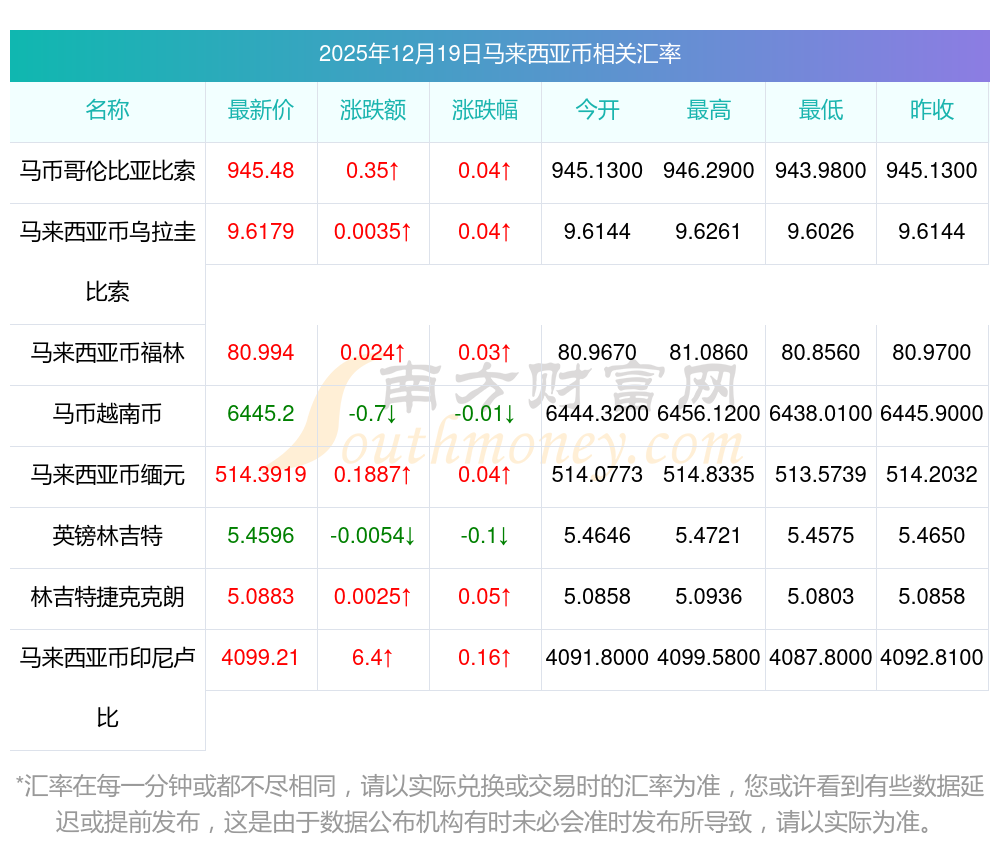The image size is (1000, 853).
Task: Click the 汇率 disclaimer footnote text
Action: 500,804
